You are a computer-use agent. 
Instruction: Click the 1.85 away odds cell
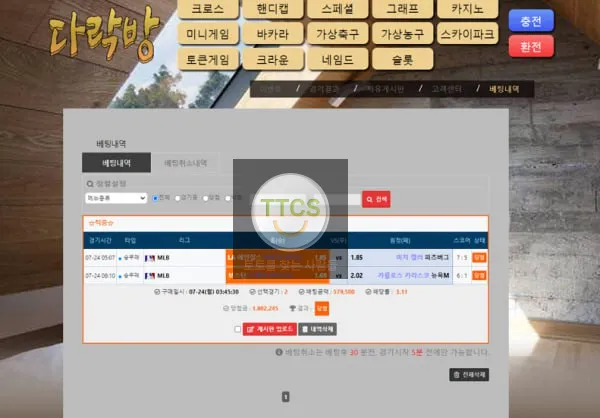[357, 258]
